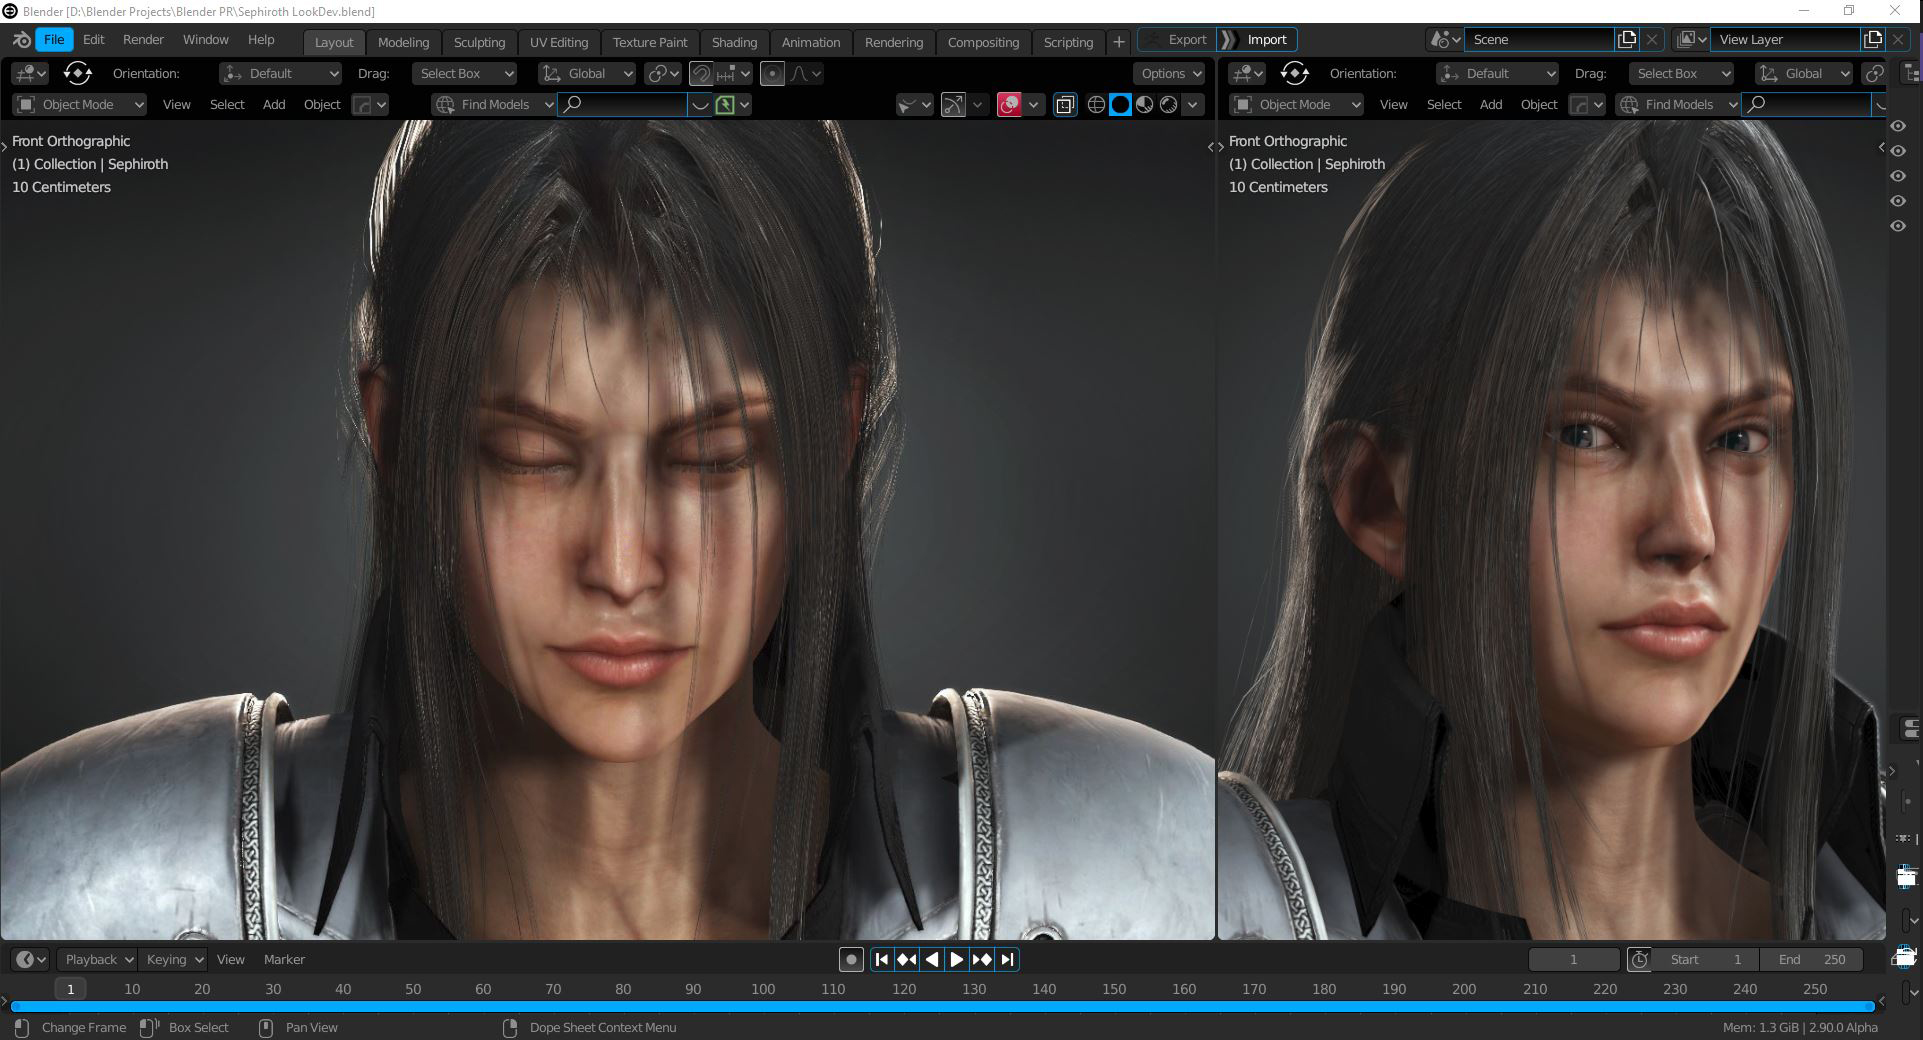Switch to the Rendering workspace tab
The width and height of the screenshot is (1923, 1040).
[894, 42]
